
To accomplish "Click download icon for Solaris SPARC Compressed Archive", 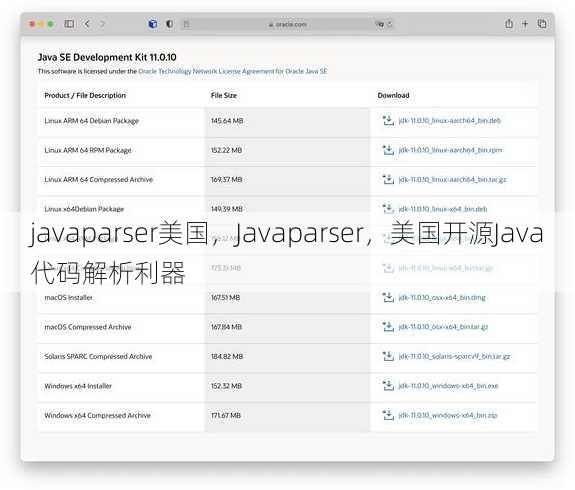I will point(388,356).
